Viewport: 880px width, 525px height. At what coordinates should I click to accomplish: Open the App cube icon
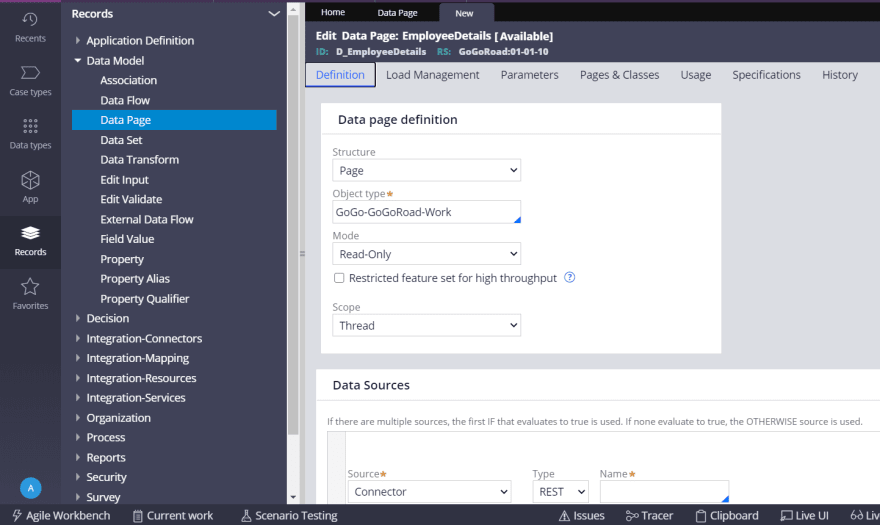30,180
